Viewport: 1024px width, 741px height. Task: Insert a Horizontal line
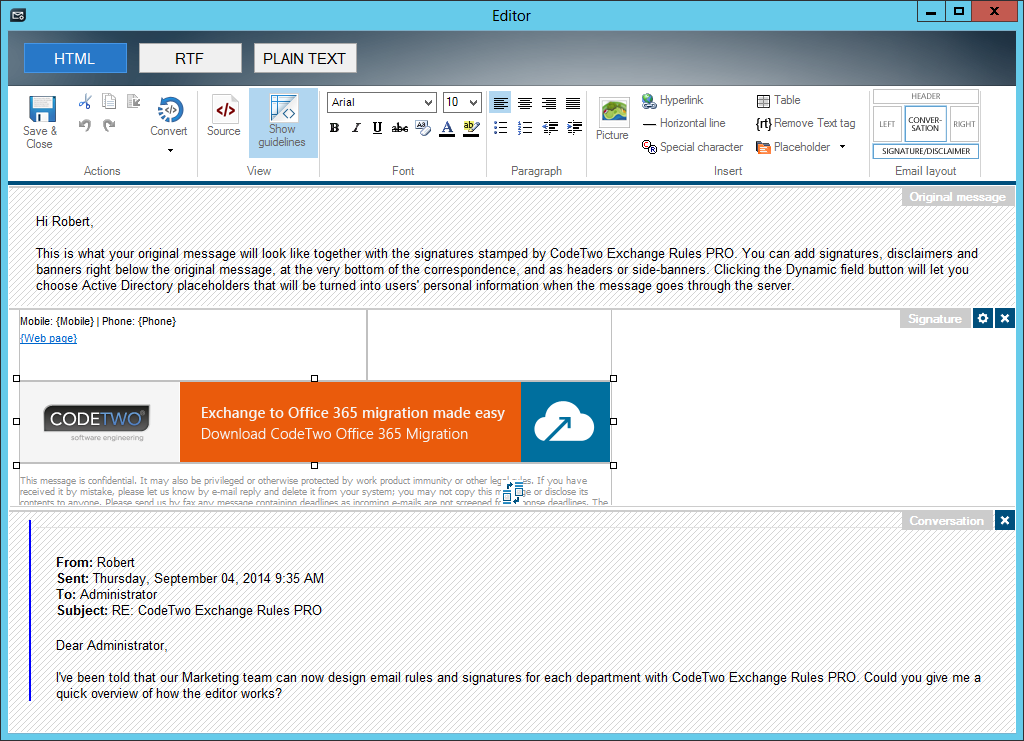(x=684, y=123)
